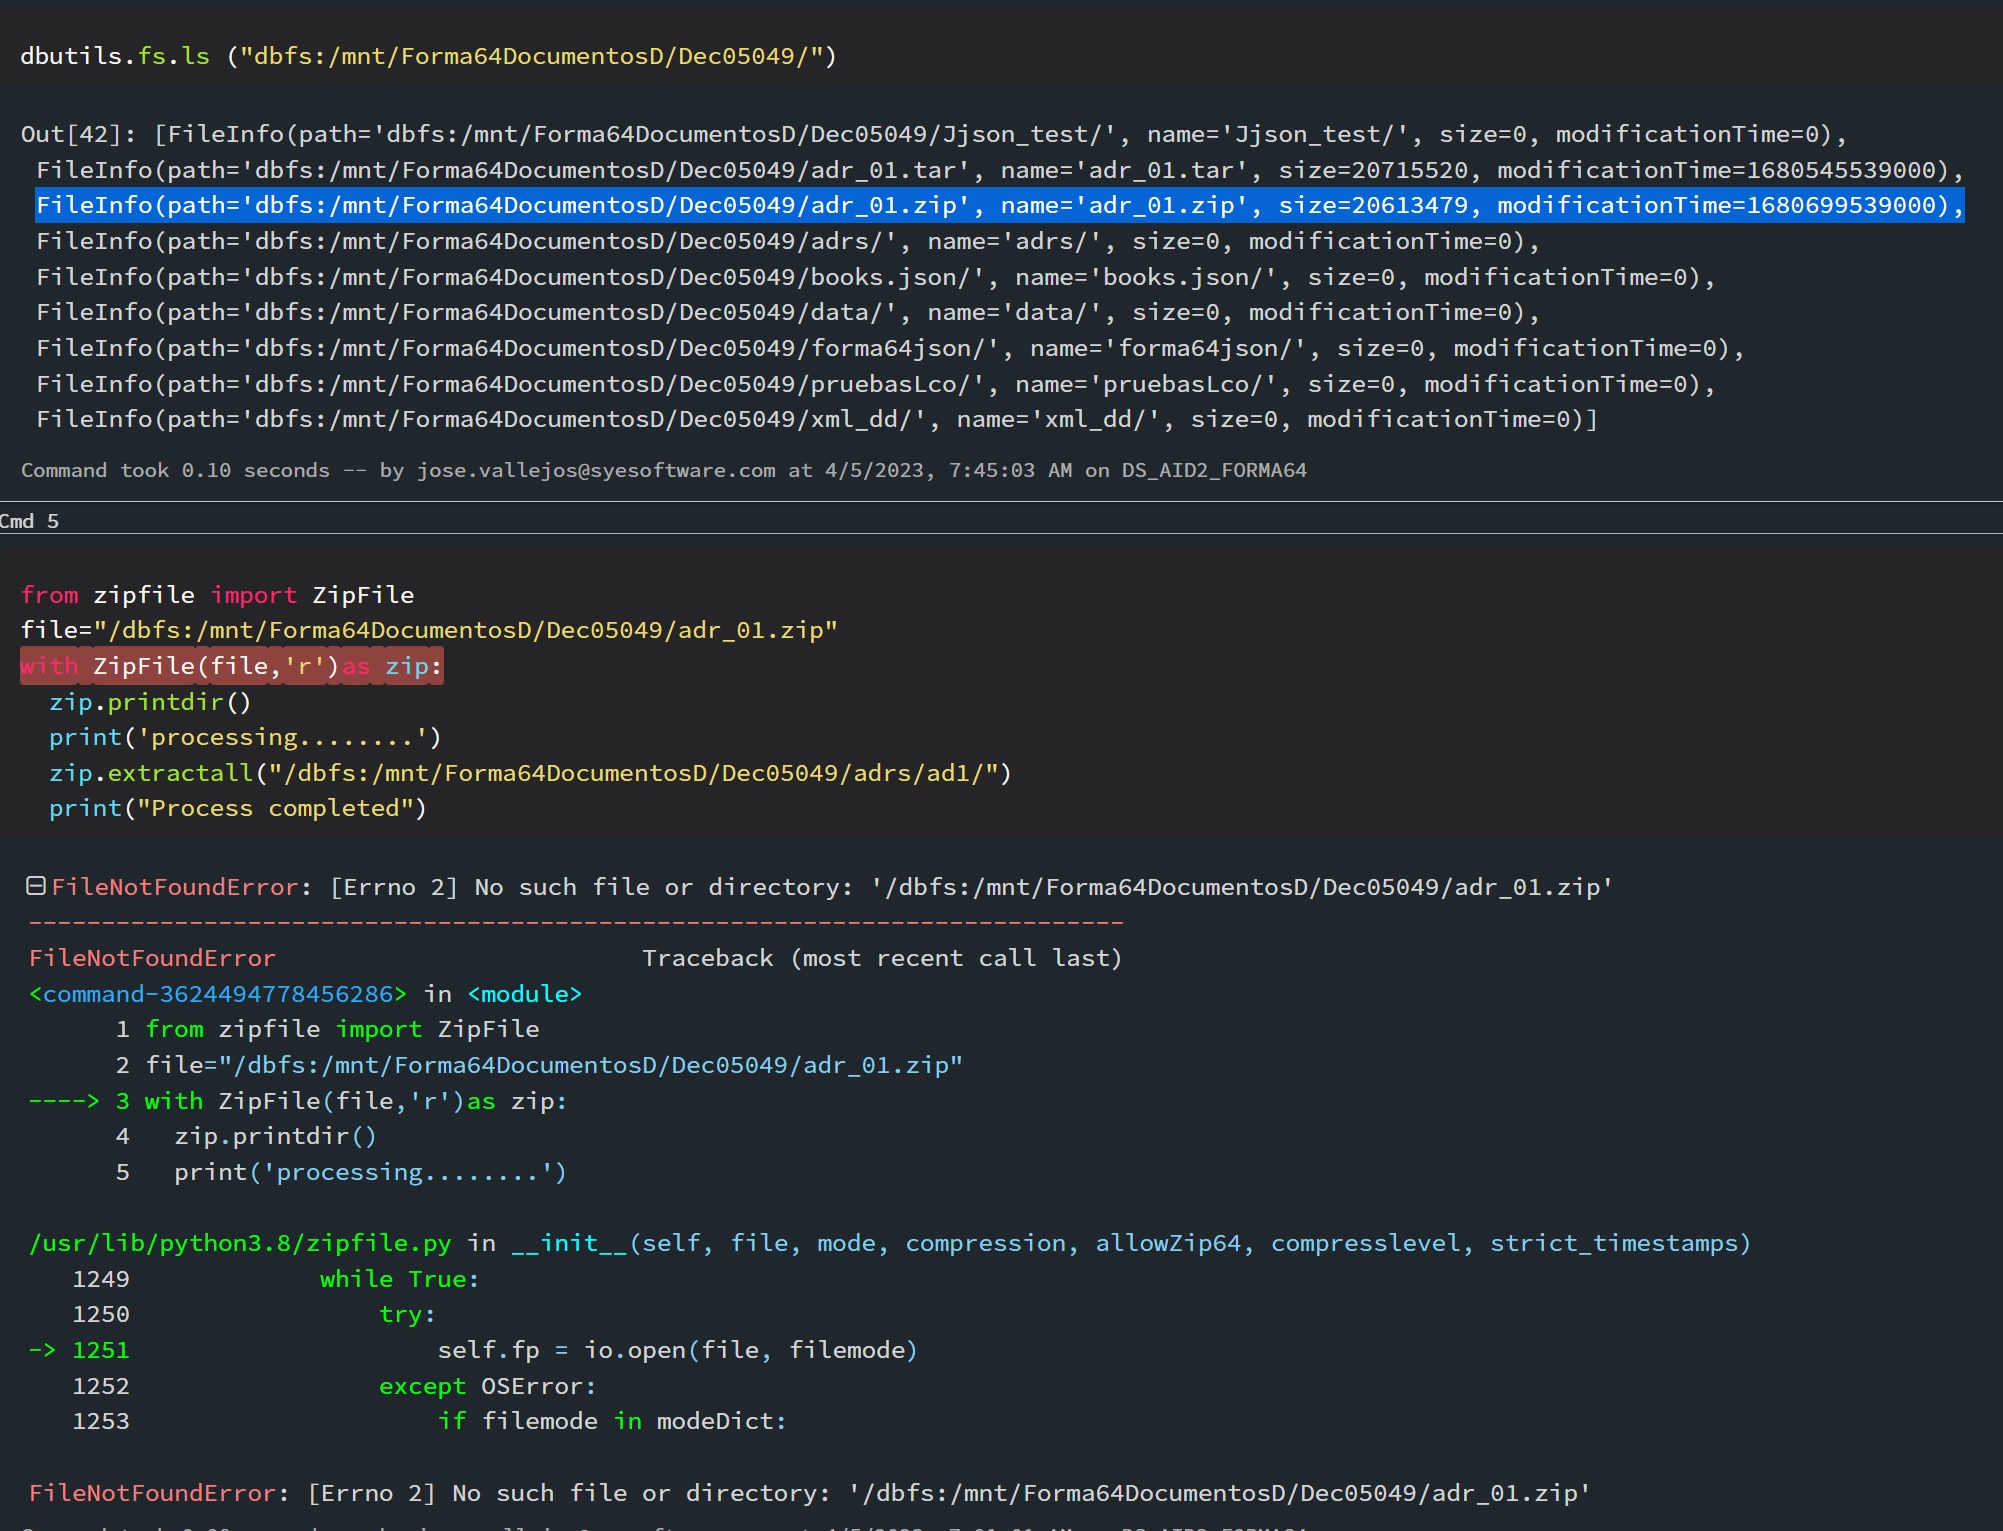The image size is (2003, 1531).
Task: Collapse the FileNotFoundError traceback output
Action: pyautogui.click(x=35, y=886)
